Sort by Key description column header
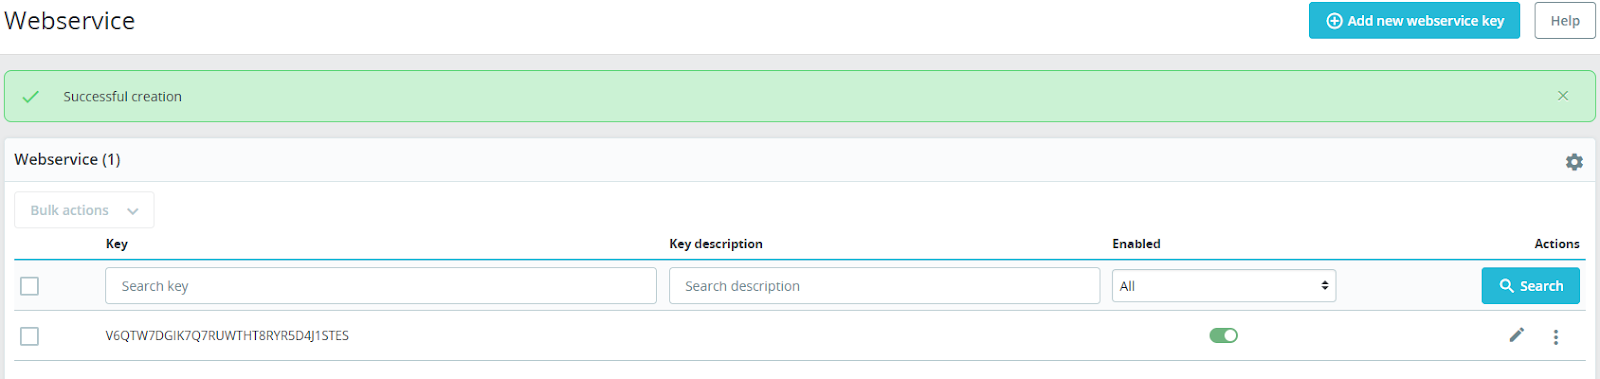 (x=716, y=244)
